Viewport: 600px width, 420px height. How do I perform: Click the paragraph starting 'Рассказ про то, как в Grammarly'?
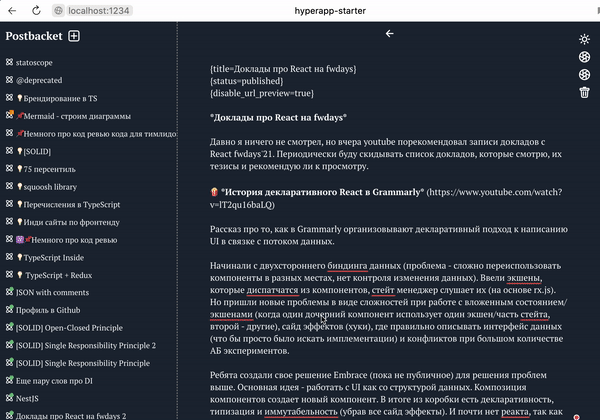pos(388,235)
